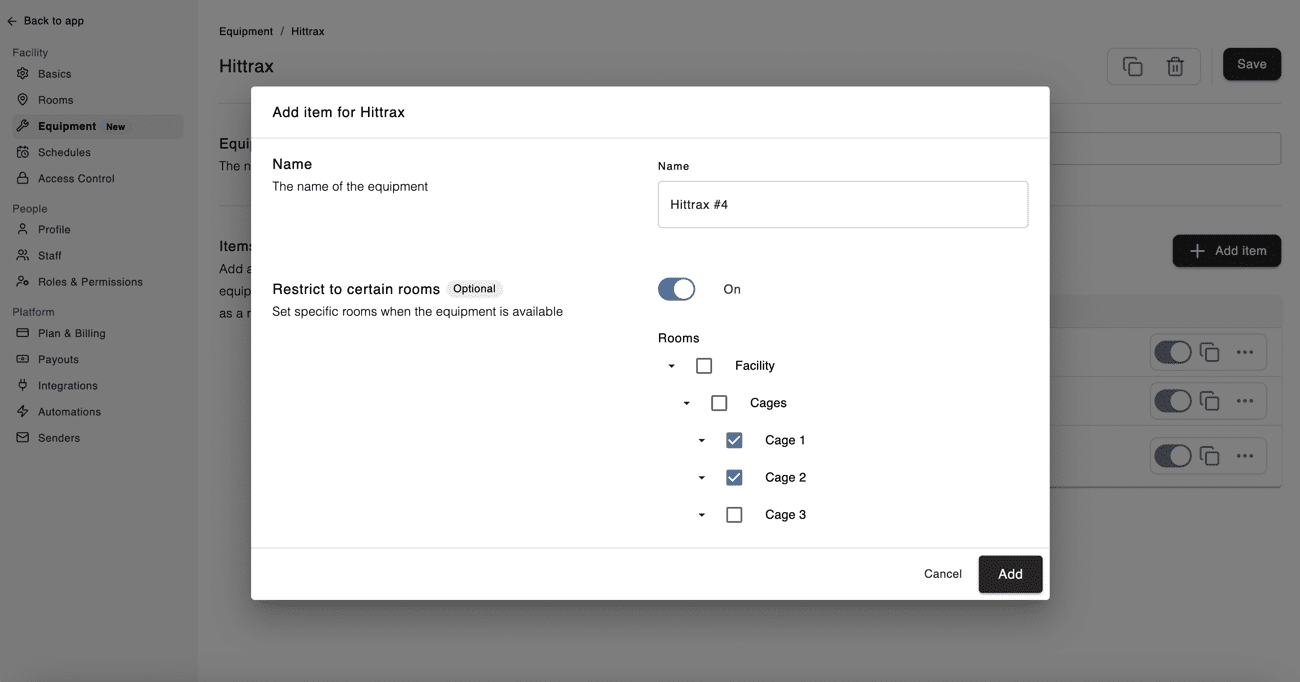Screen dimensions: 1300x682
Task: Click the Back to app arrow icon
Action: 12,21
